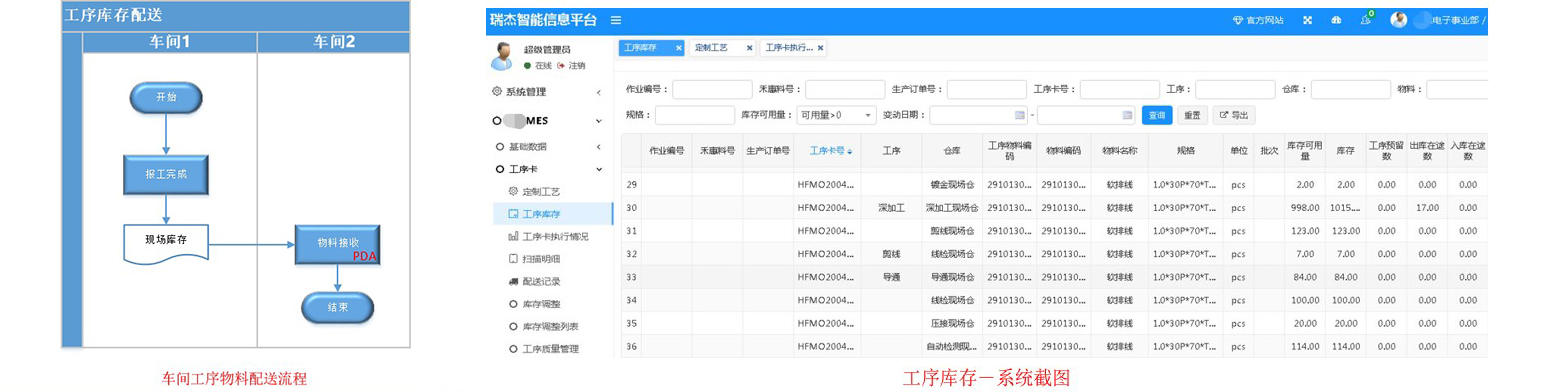Open the notification bell icon
The image size is (1548, 392).
point(1365,19)
